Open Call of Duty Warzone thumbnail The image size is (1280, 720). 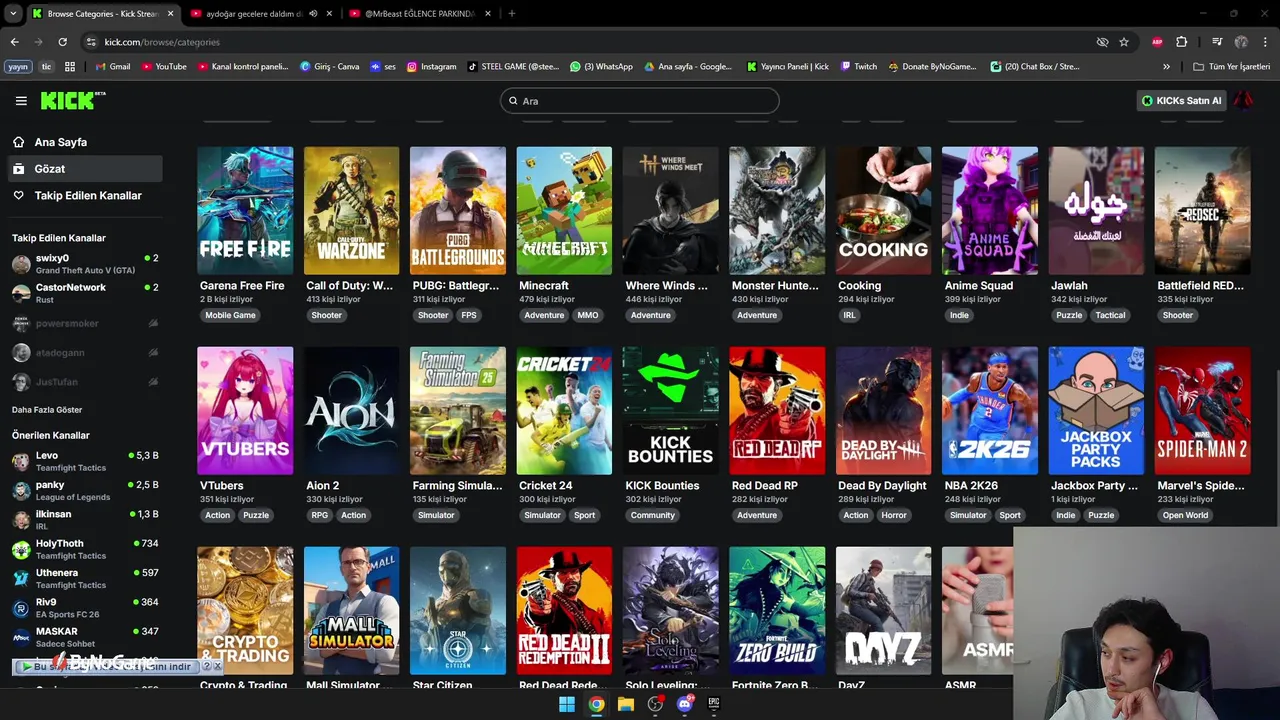pyautogui.click(x=351, y=211)
